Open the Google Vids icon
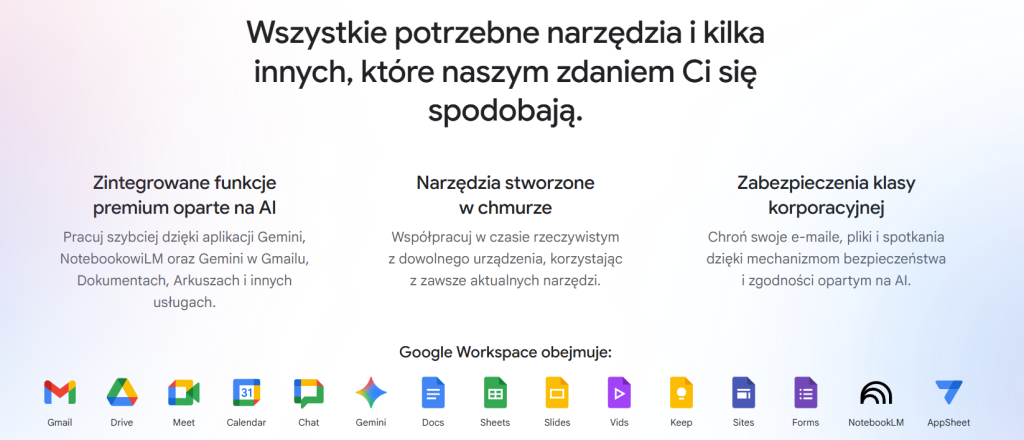 619,392
